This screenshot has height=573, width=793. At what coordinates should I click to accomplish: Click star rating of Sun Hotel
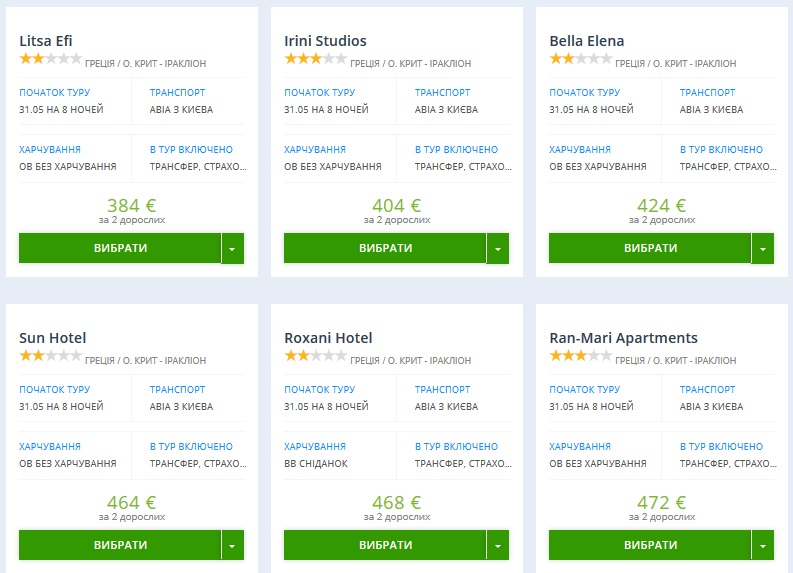point(50,356)
